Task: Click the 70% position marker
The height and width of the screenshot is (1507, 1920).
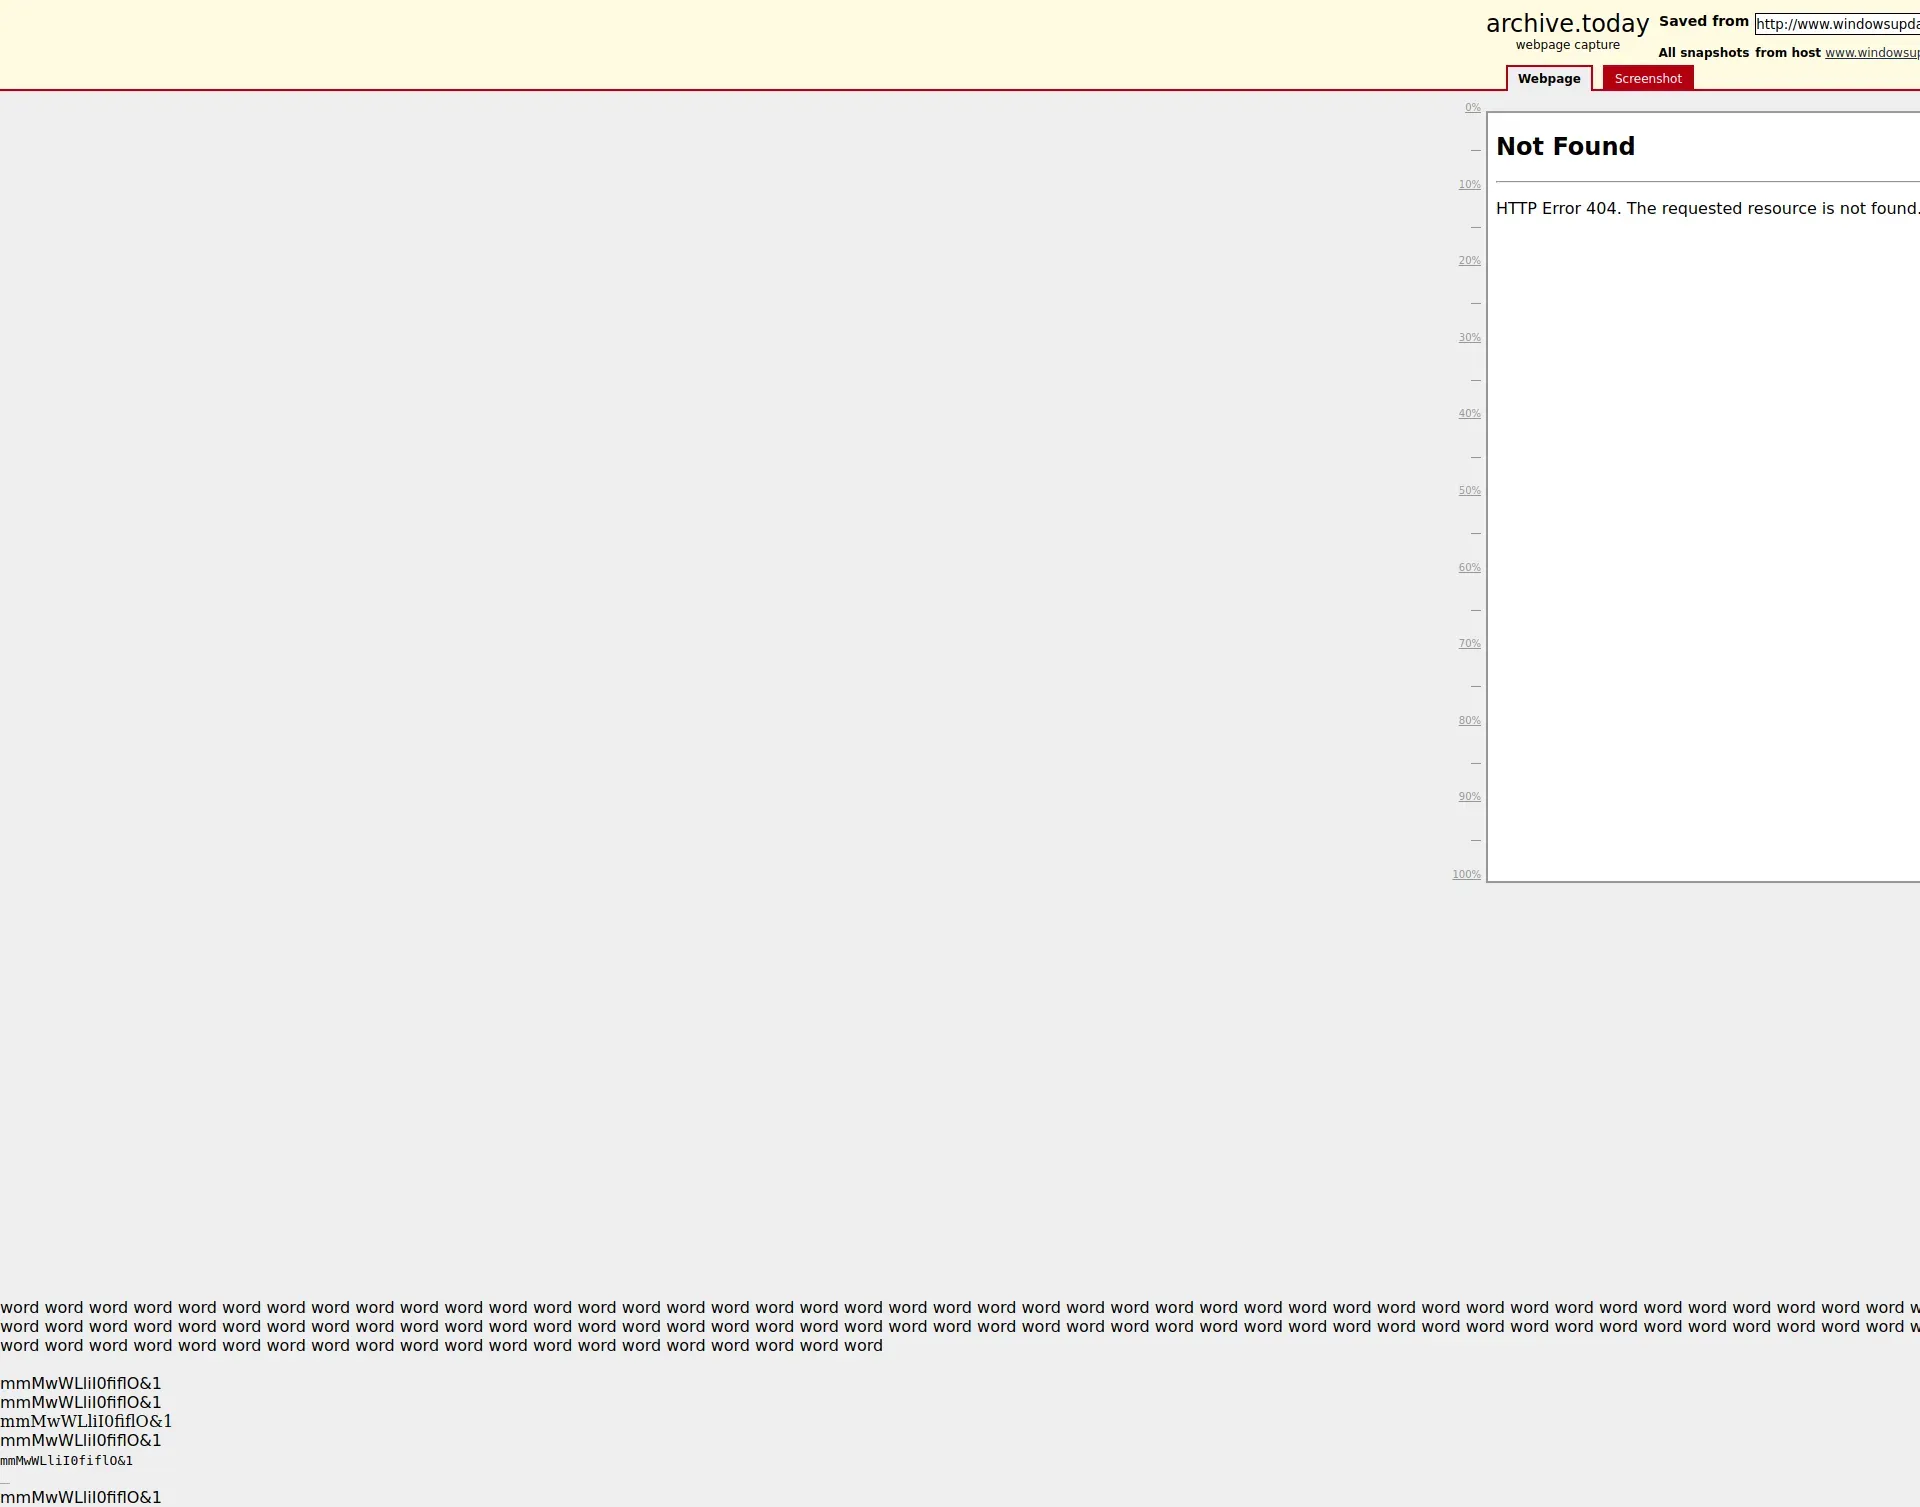Action: coord(1469,644)
